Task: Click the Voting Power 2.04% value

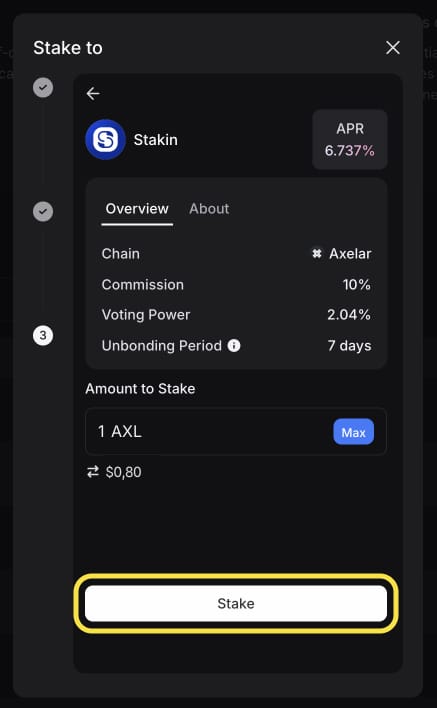Action: click(349, 315)
